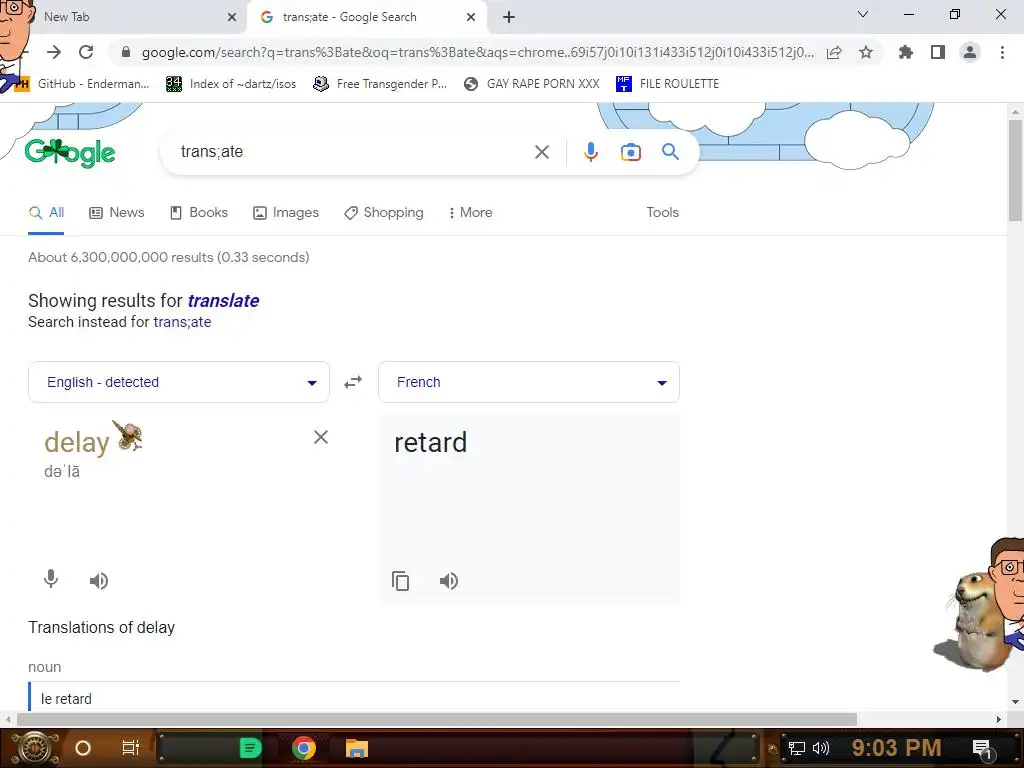The height and width of the screenshot is (768, 1024).
Task: Switch to the Shopping results tab
Action: pyautogui.click(x=384, y=212)
